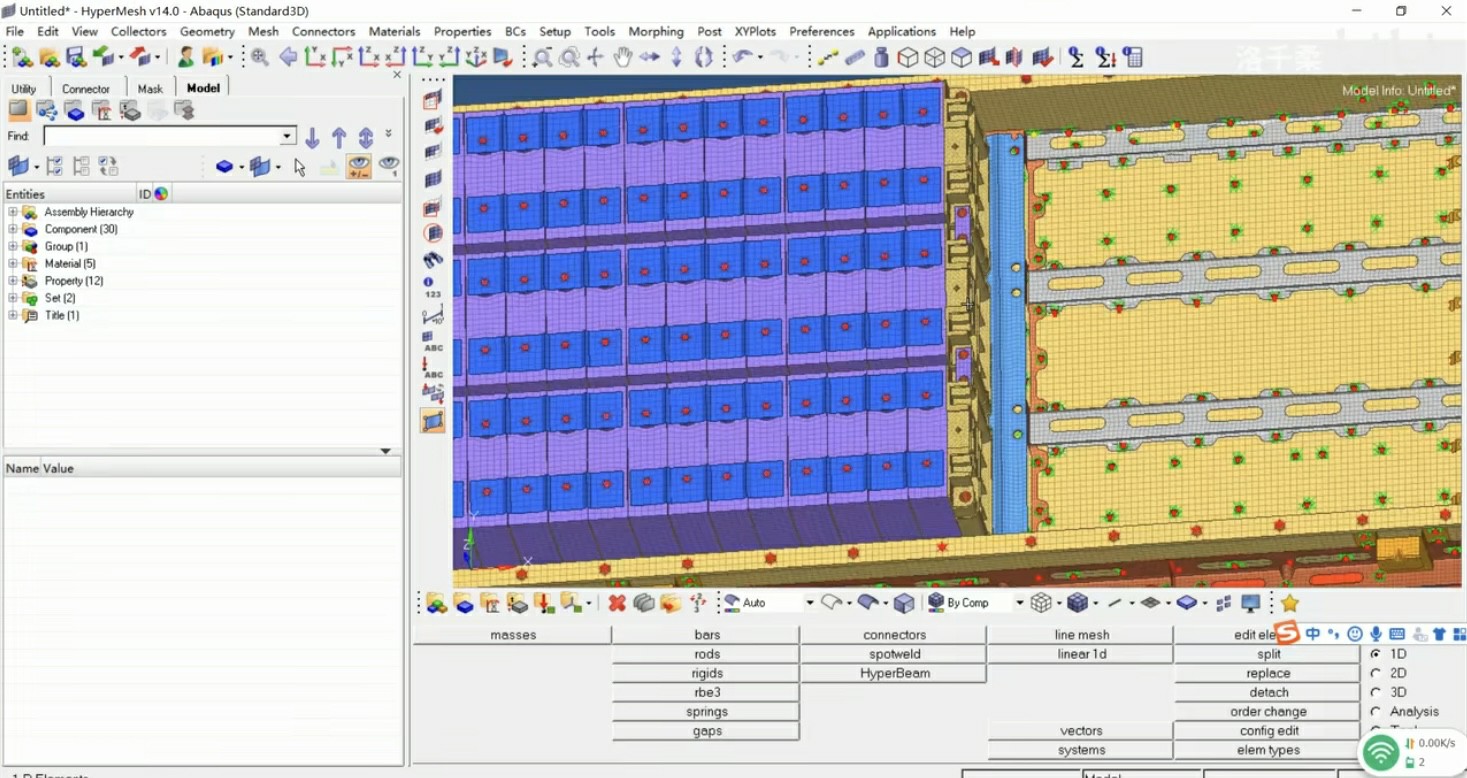The height and width of the screenshot is (778, 1467).
Task: Click the circle zoom magnifier icon
Action: [569, 57]
